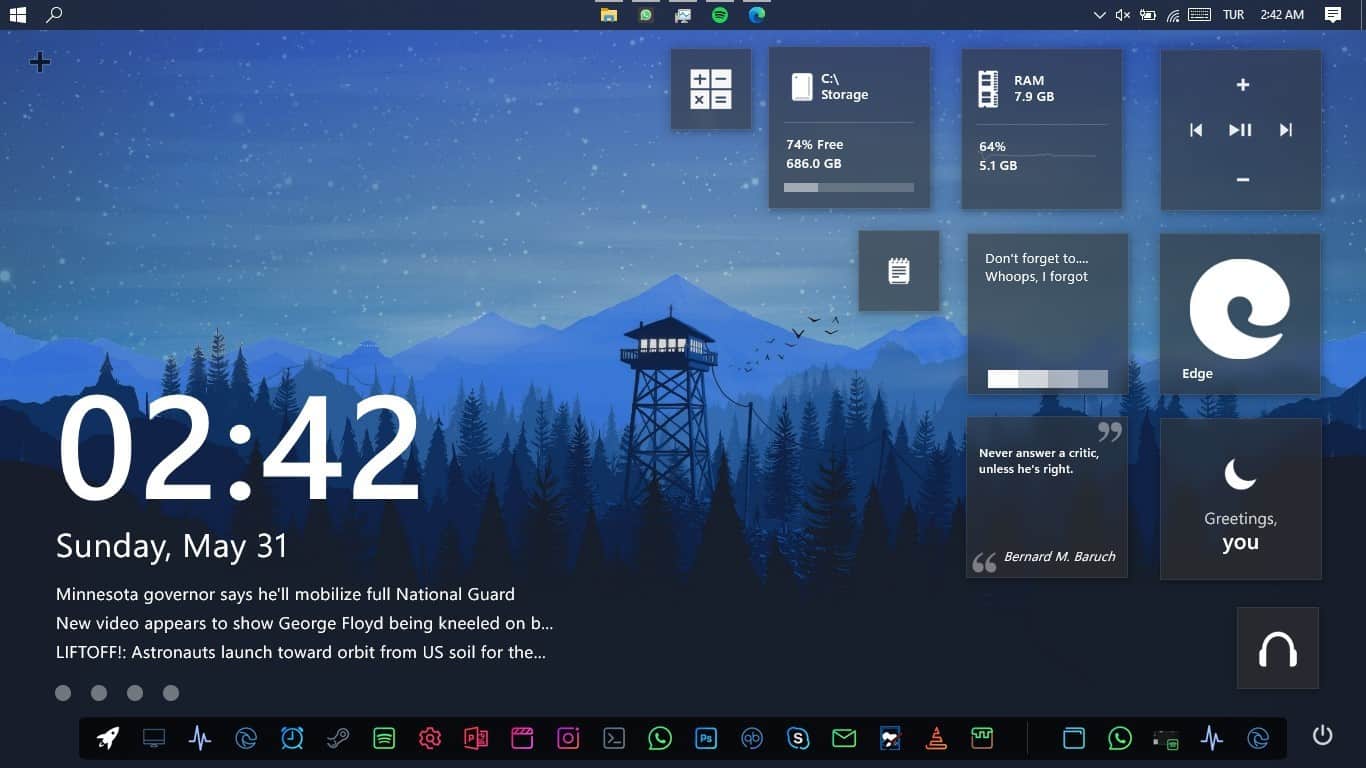Open the Action Center notifications icon
1366x768 pixels.
tap(1333, 15)
